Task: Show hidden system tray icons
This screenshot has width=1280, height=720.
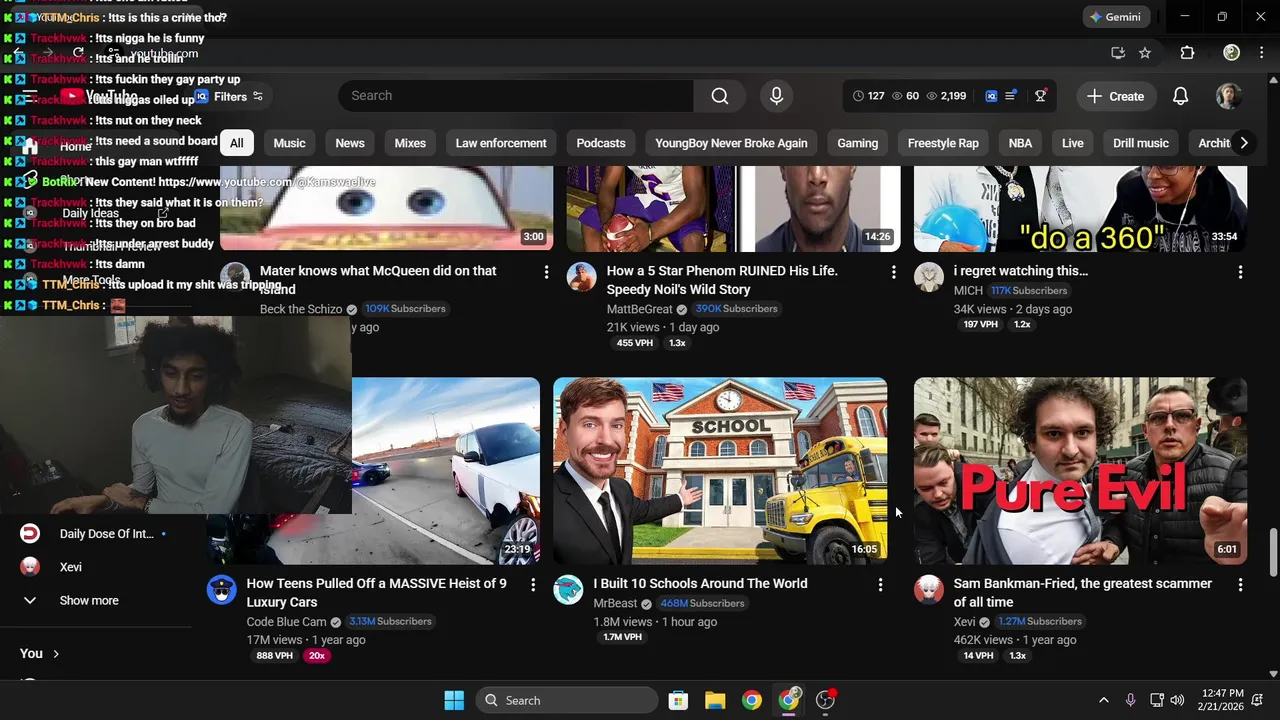Action: coord(1104,700)
